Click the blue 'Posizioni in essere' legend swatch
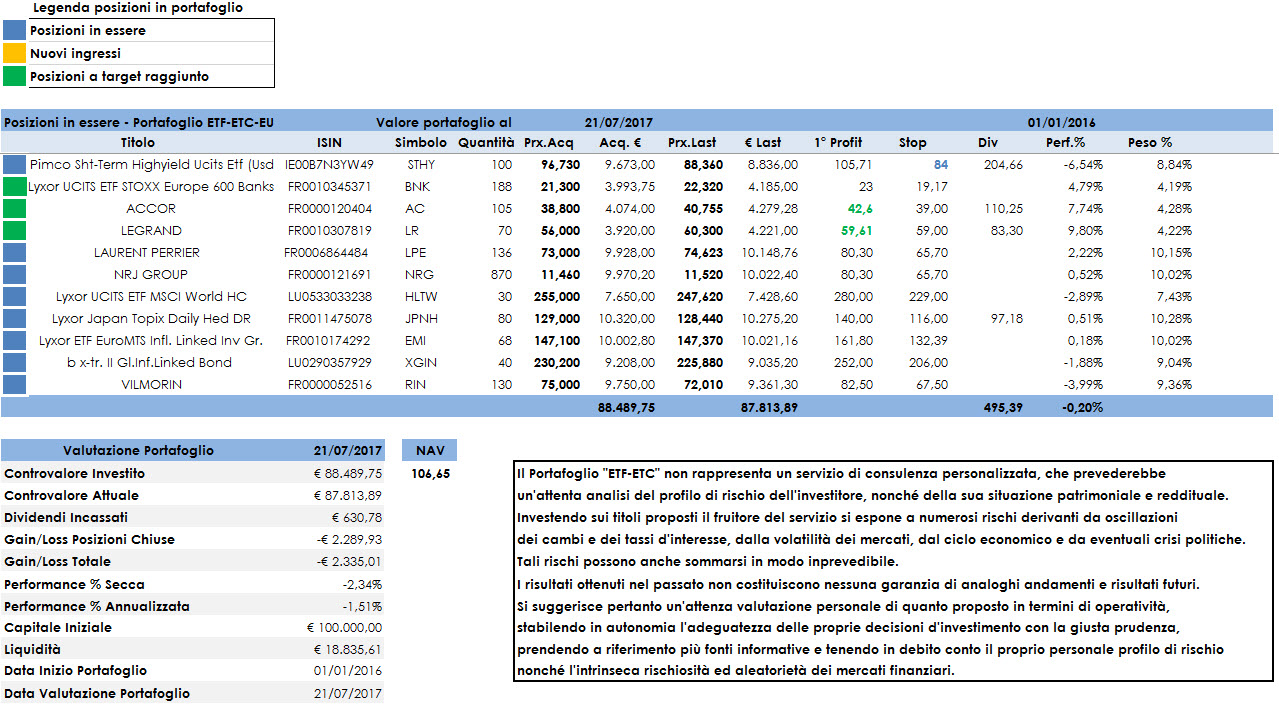The width and height of the screenshot is (1279, 709). tap(14, 30)
